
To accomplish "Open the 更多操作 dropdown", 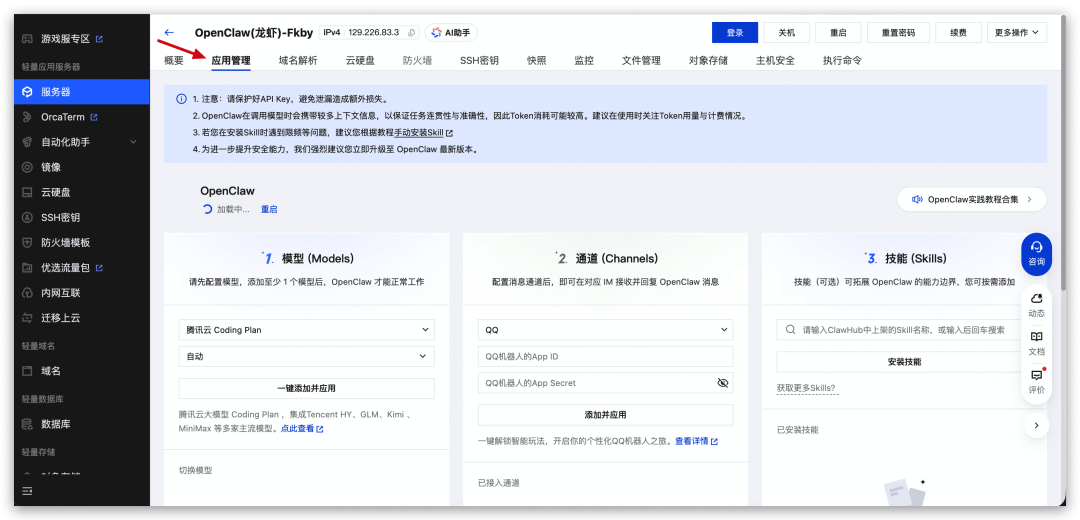I will point(1017,32).
